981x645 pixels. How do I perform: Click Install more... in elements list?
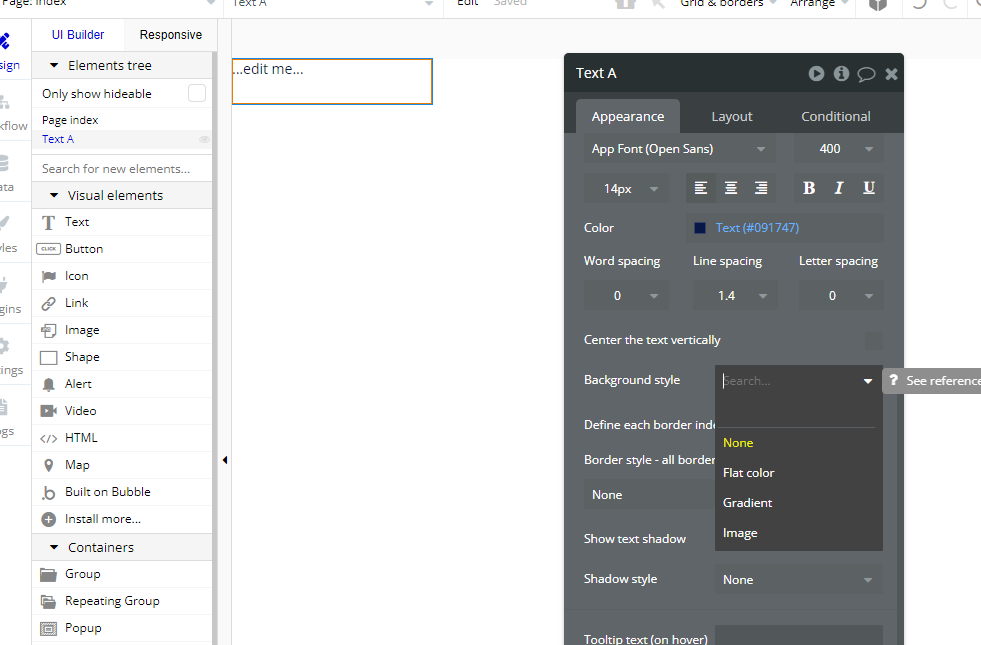(x=102, y=519)
